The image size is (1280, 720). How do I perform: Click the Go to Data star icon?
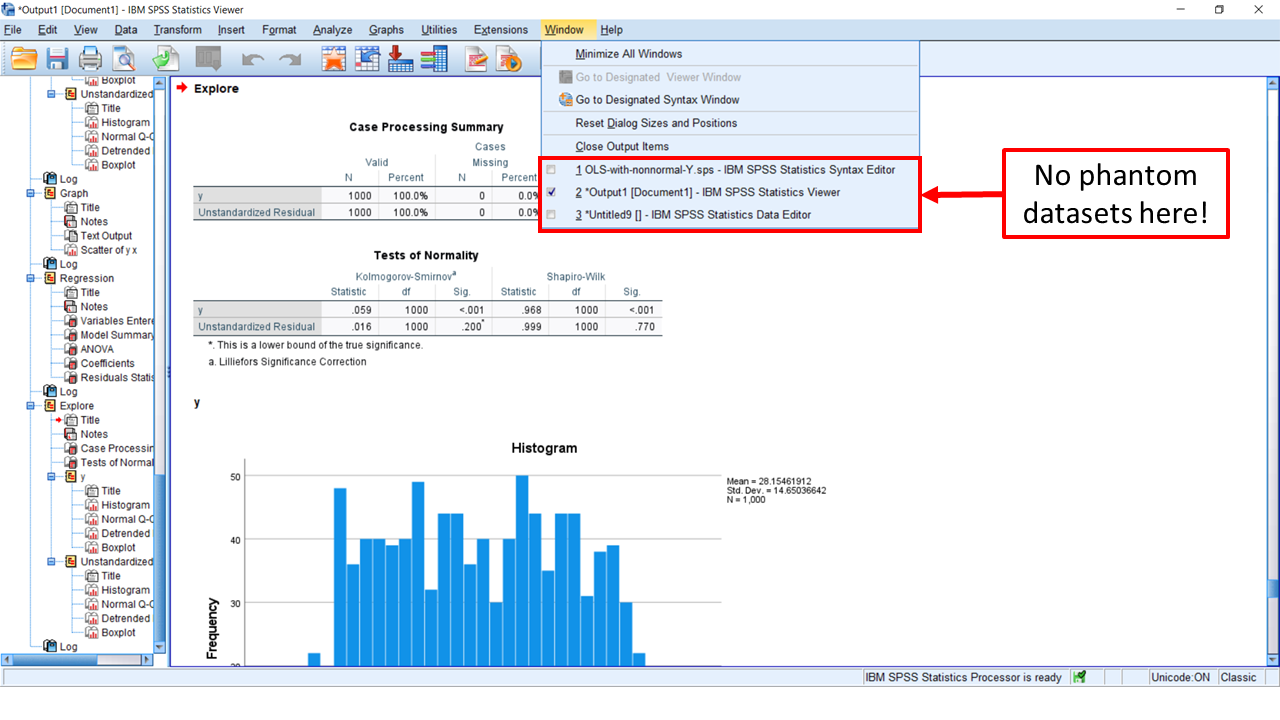tap(333, 59)
